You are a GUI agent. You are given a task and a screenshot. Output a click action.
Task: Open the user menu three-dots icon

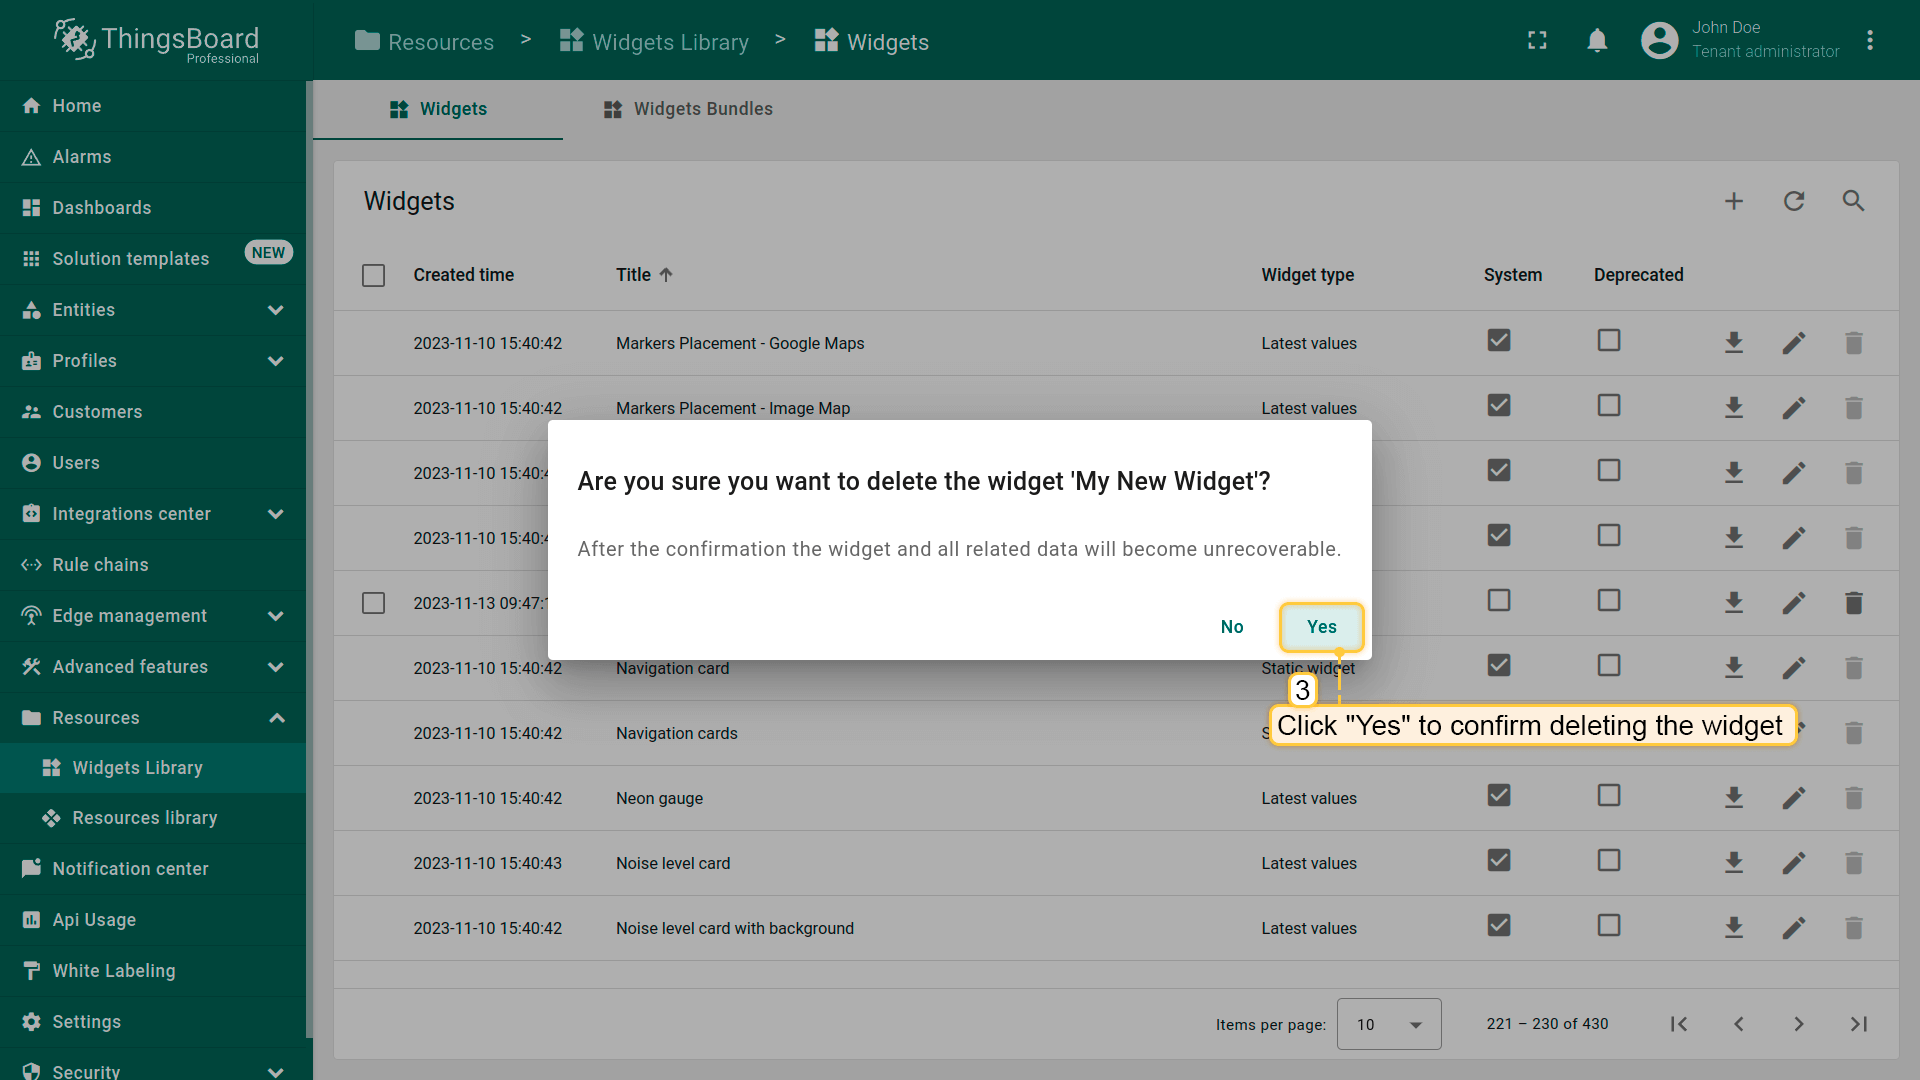(1869, 40)
